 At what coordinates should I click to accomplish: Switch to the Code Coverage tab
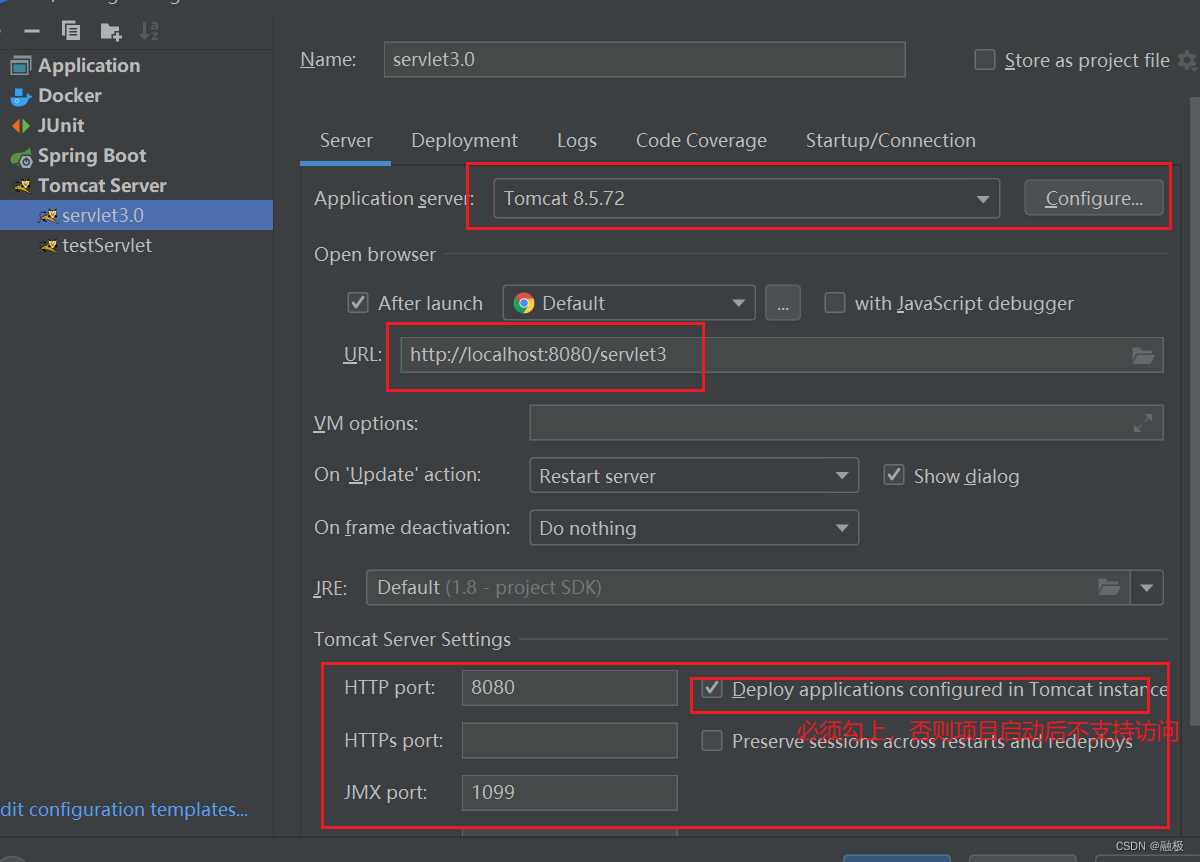pyautogui.click(x=701, y=141)
